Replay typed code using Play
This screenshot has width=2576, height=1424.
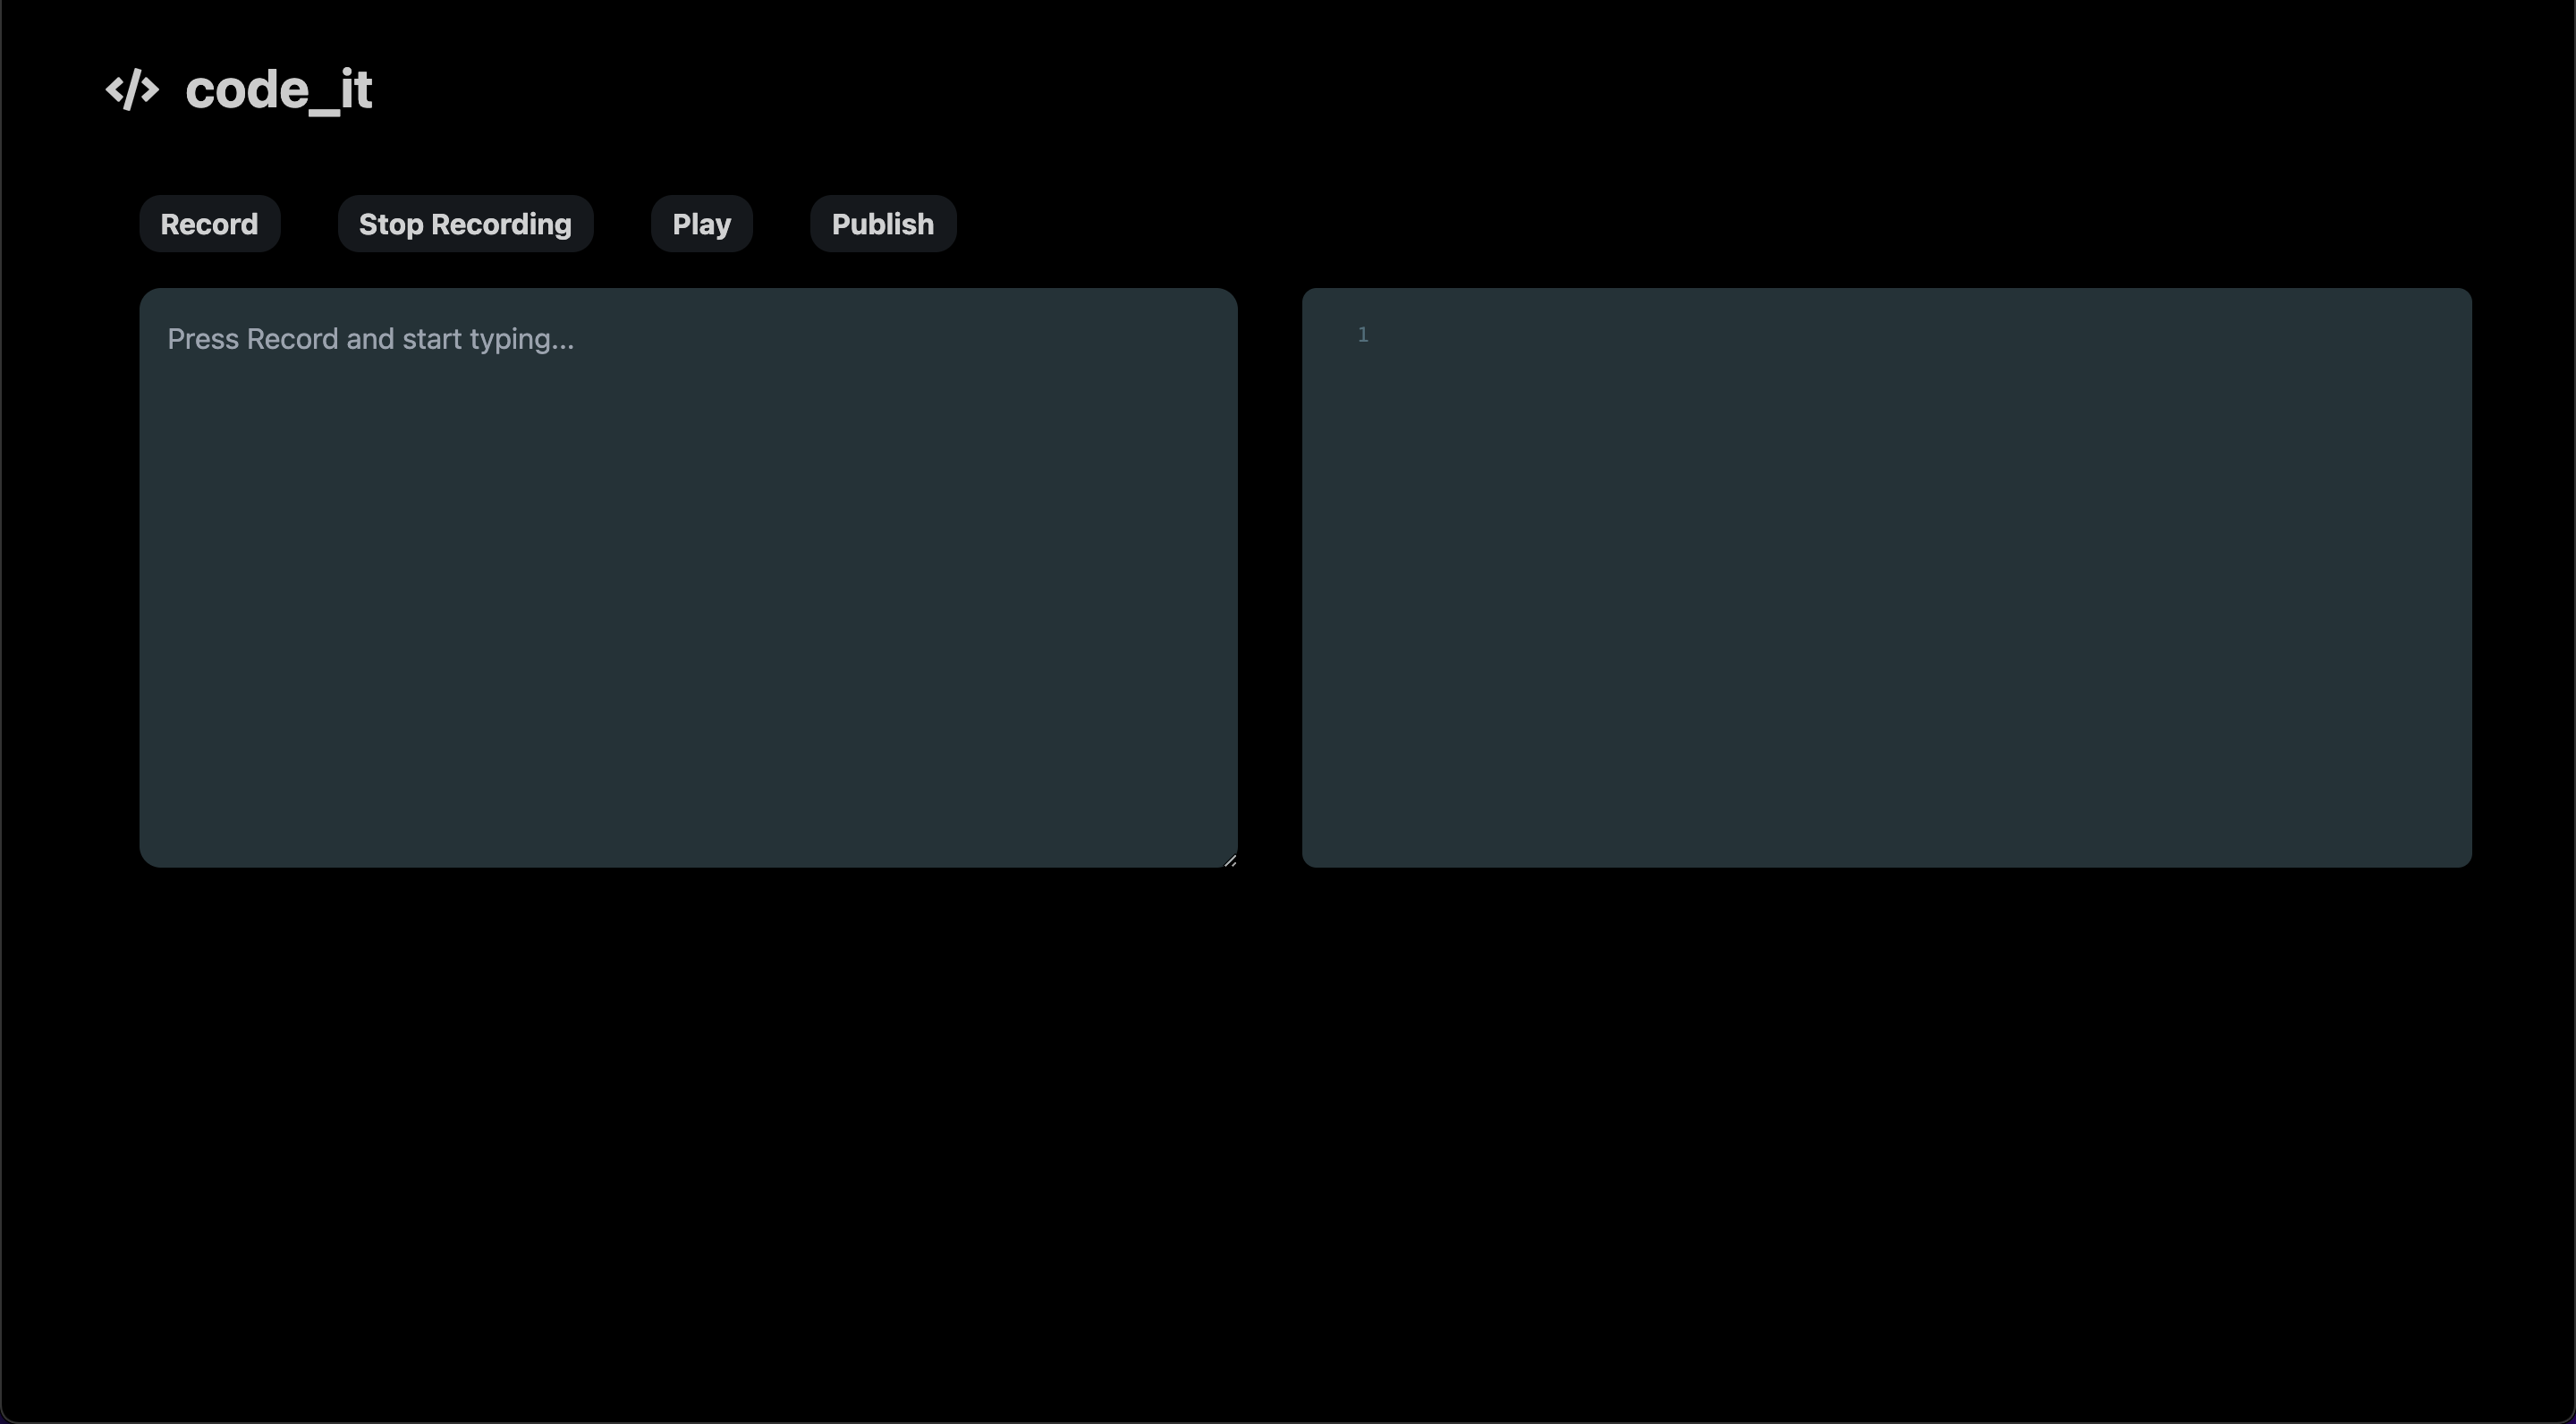701,224
